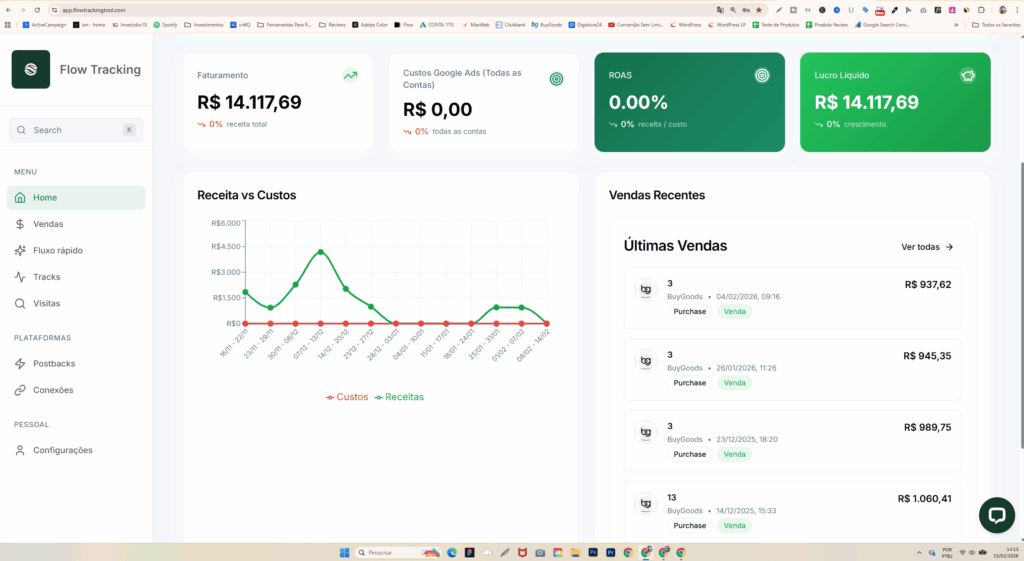Open the Adobe Color bookmark
1024x561 pixels.
370,25
